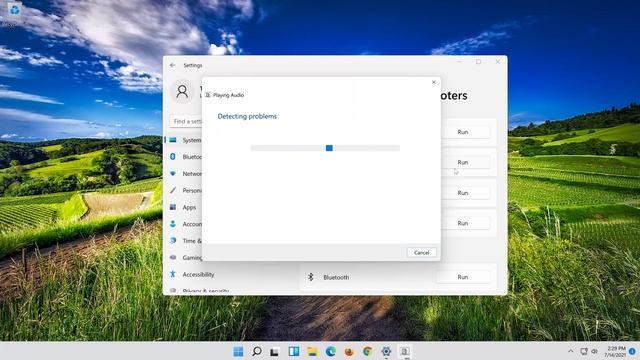Click the Bluetooth troubleshooter label
This screenshot has width=640, height=360.
pyautogui.click(x=336, y=277)
